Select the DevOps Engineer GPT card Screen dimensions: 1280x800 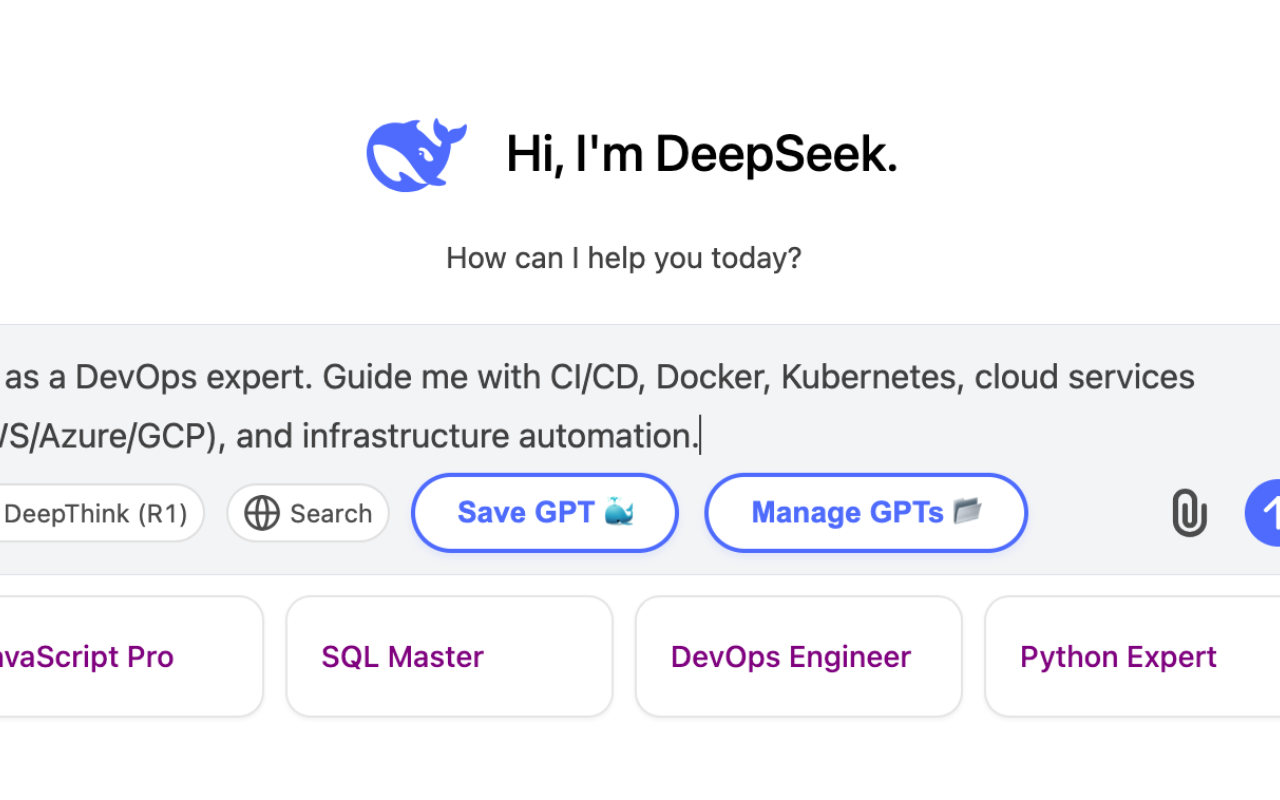(798, 656)
